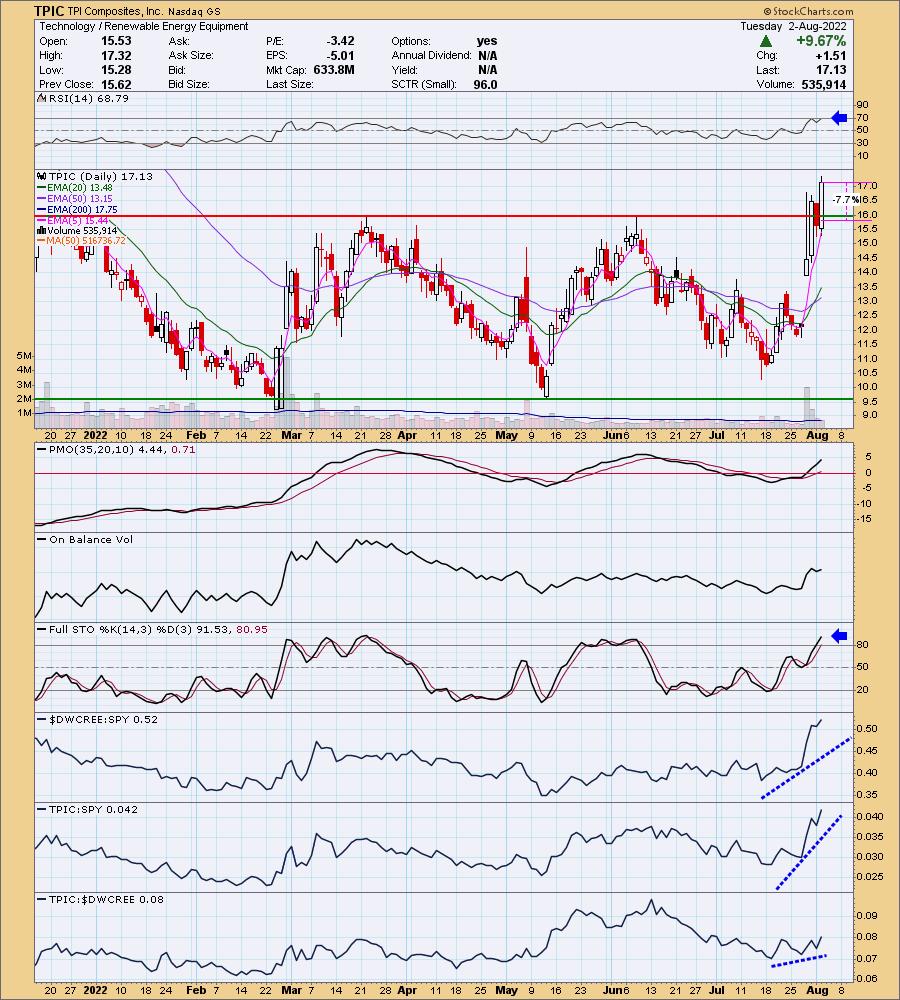The width and height of the screenshot is (900, 1000).
Task: Click the -7.7% stop level annotation
Action: tap(845, 200)
